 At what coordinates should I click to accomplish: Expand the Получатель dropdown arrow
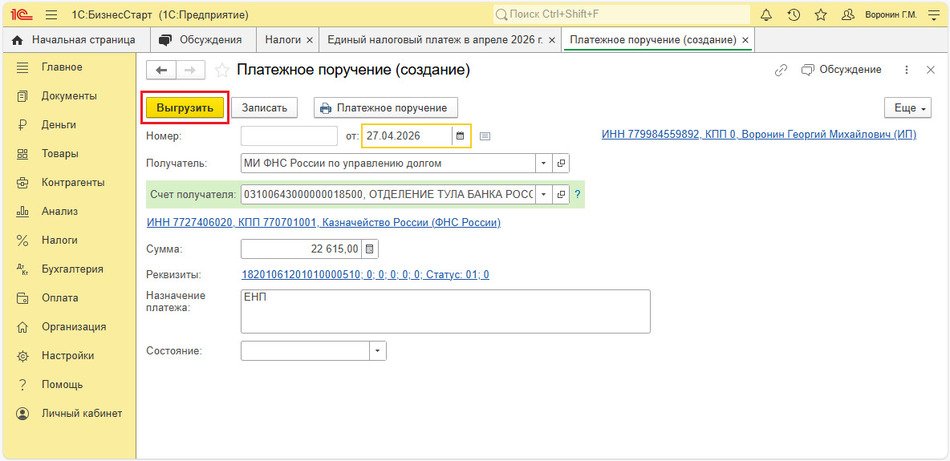543,163
